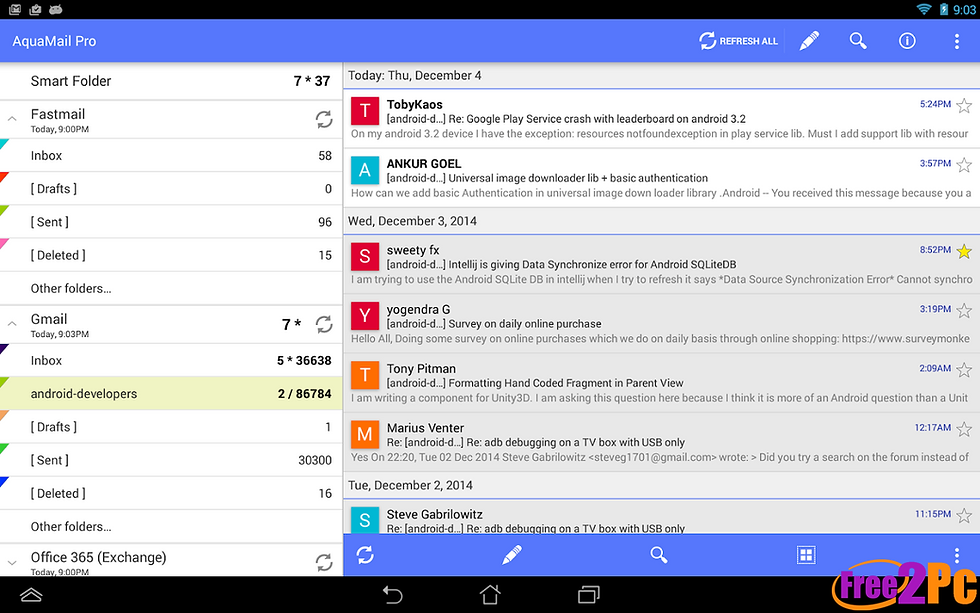The height and width of the screenshot is (613, 980).
Task: Sync the Fastmail account with refresh icon
Action: coord(324,119)
